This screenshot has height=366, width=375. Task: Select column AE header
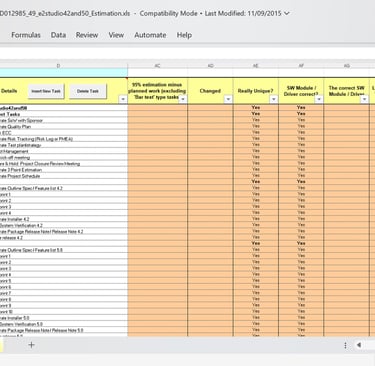click(x=256, y=66)
